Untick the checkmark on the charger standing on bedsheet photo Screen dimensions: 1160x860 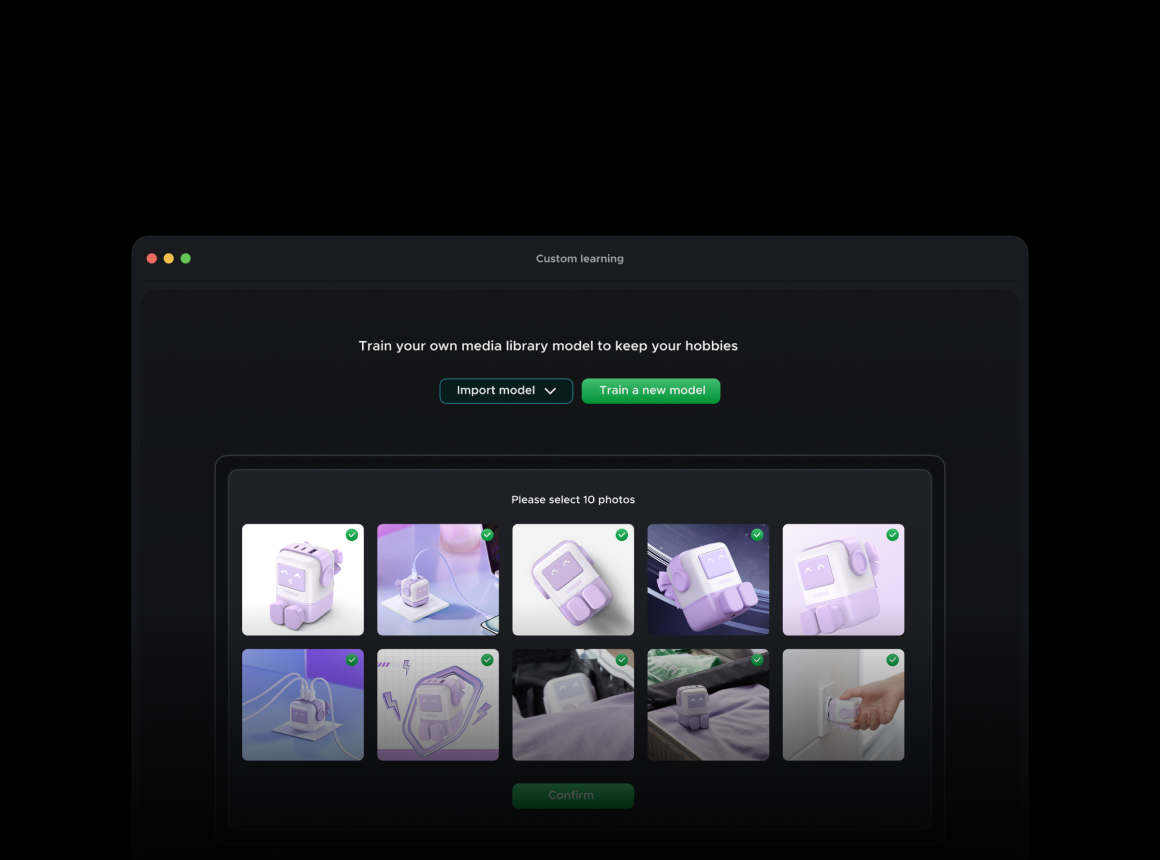(757, 660)
